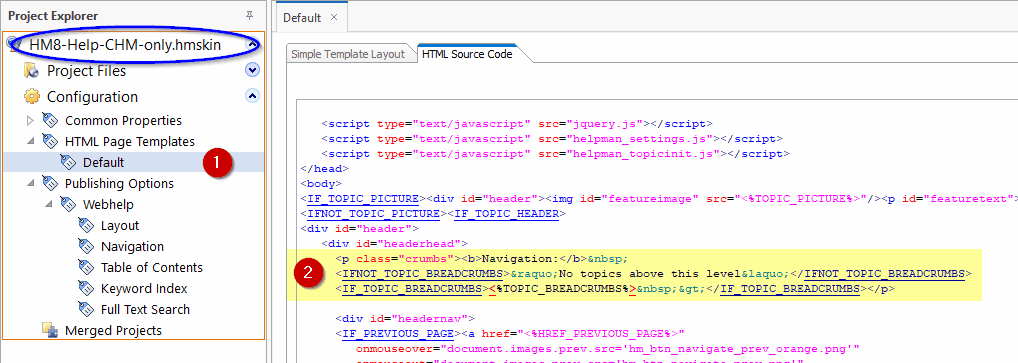The height and width of the screenshot is (363, 1018).
Task: Click the Navigation tag icon
Action: click(x=86, y=245)
